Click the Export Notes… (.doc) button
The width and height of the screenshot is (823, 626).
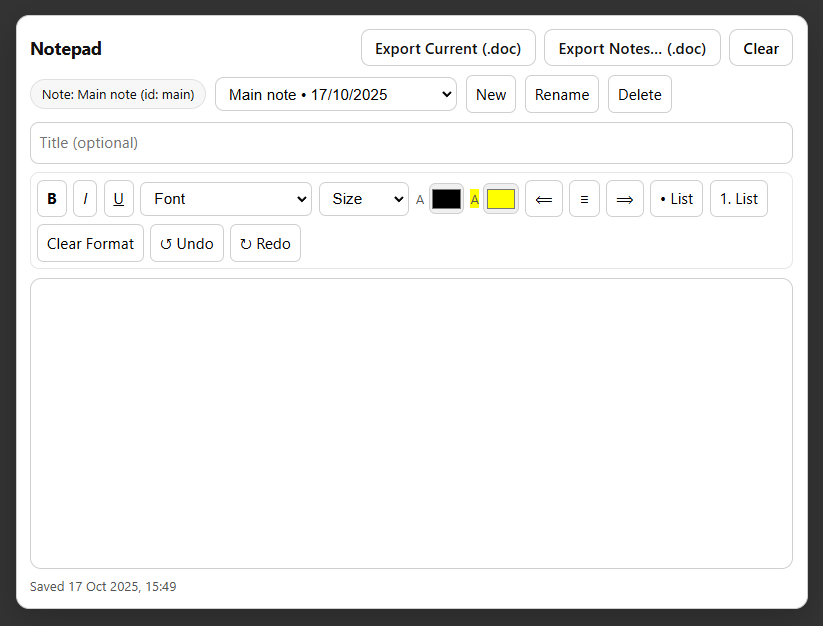(x=632, y=48)
